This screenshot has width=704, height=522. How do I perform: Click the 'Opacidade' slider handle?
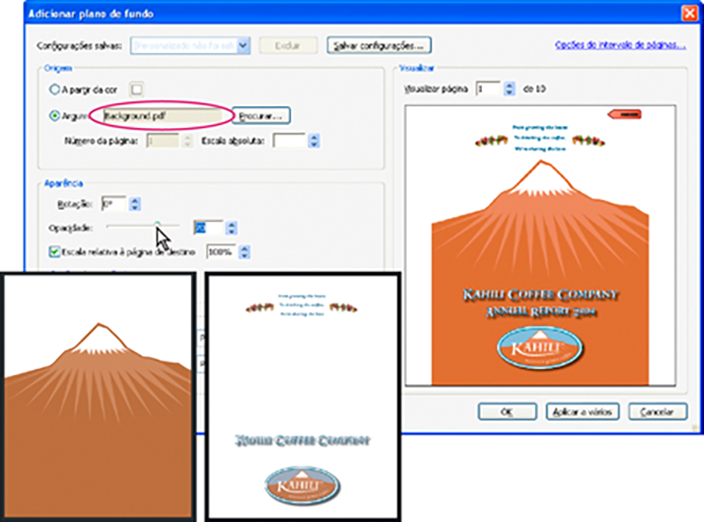tap(157, 224)
